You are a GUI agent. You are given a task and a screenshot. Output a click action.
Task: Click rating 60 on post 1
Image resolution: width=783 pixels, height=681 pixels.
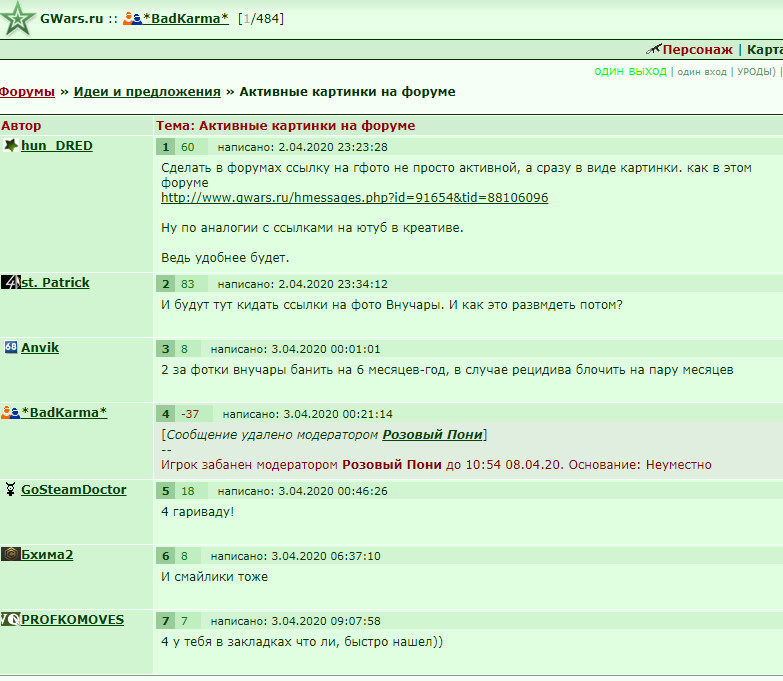coord(187,147)
